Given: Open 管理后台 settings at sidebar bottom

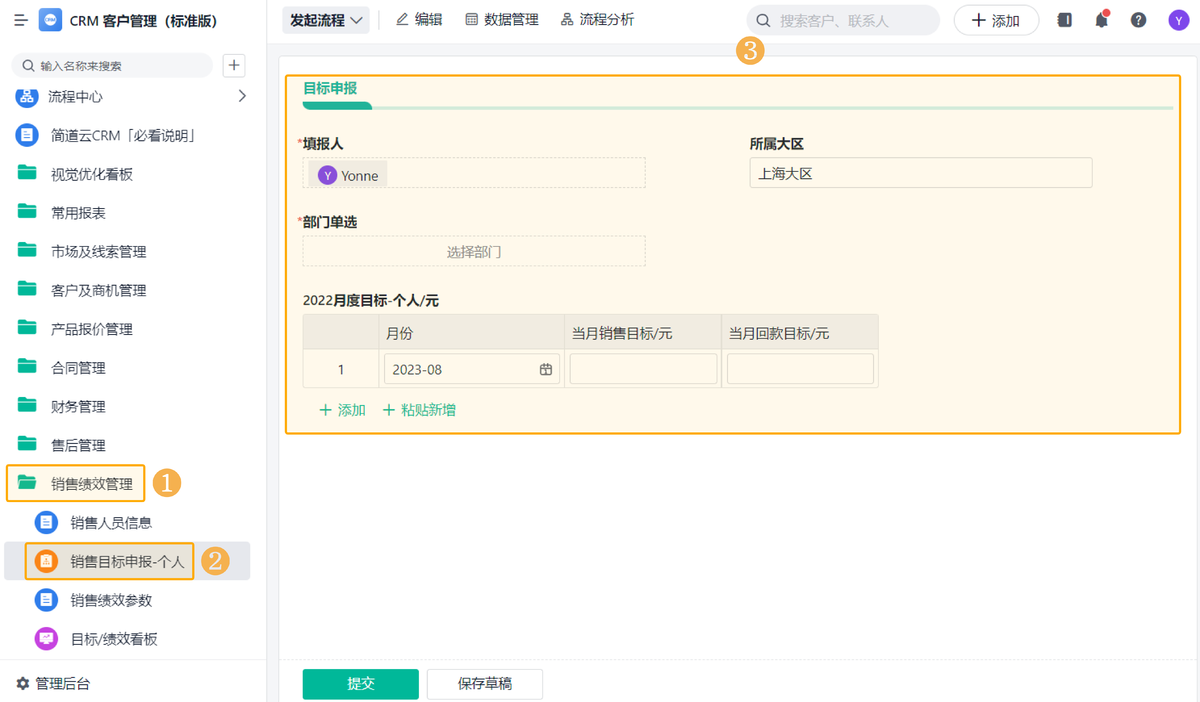Looking at the screenshot, I should [x=54, y=683].
